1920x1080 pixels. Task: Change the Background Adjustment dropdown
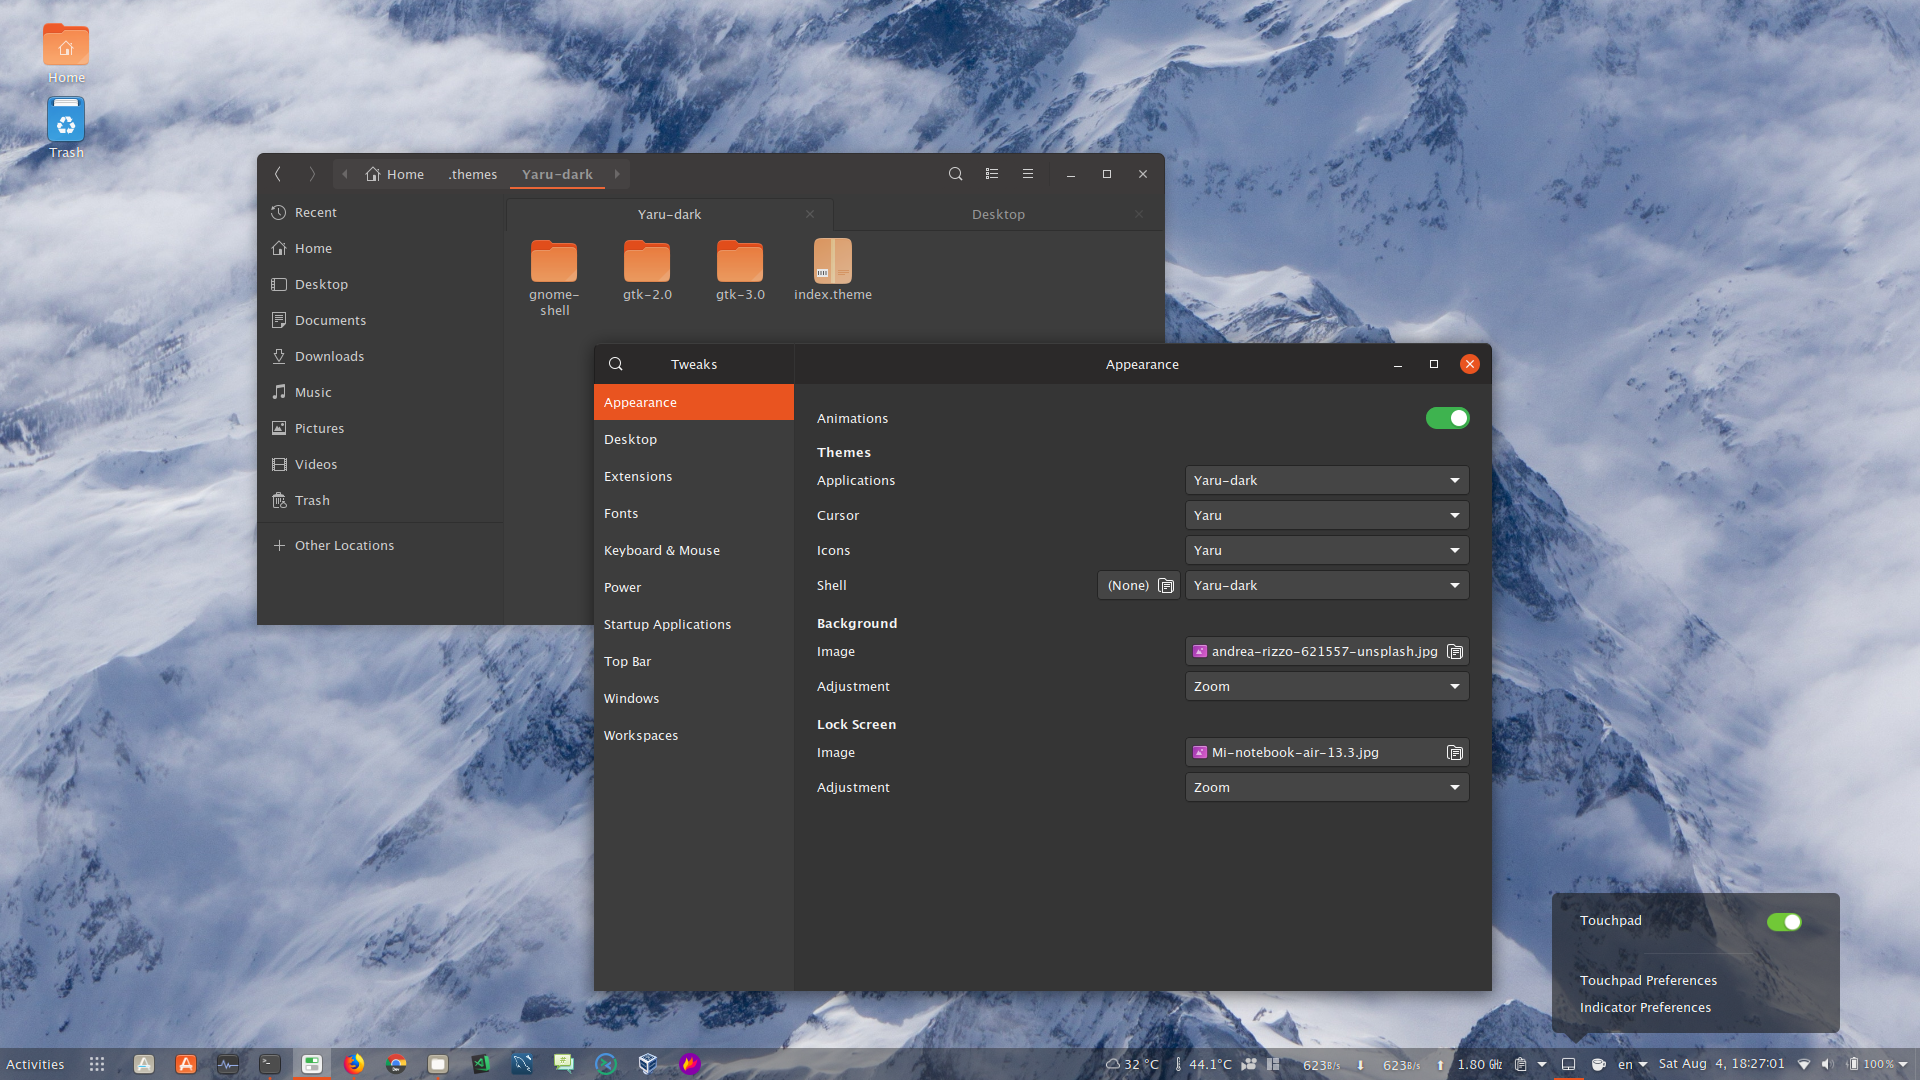point(1326,686)
